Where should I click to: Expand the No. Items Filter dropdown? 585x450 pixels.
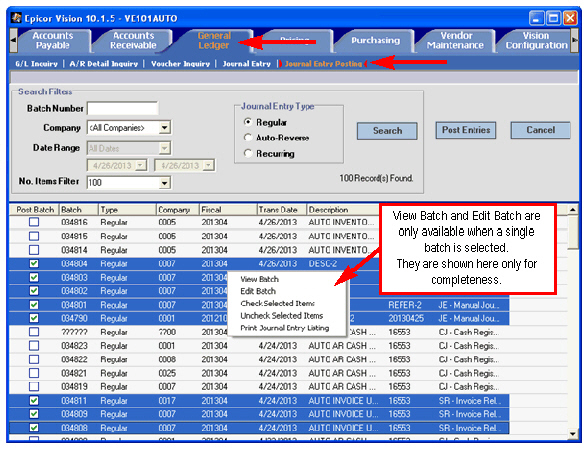164,183
